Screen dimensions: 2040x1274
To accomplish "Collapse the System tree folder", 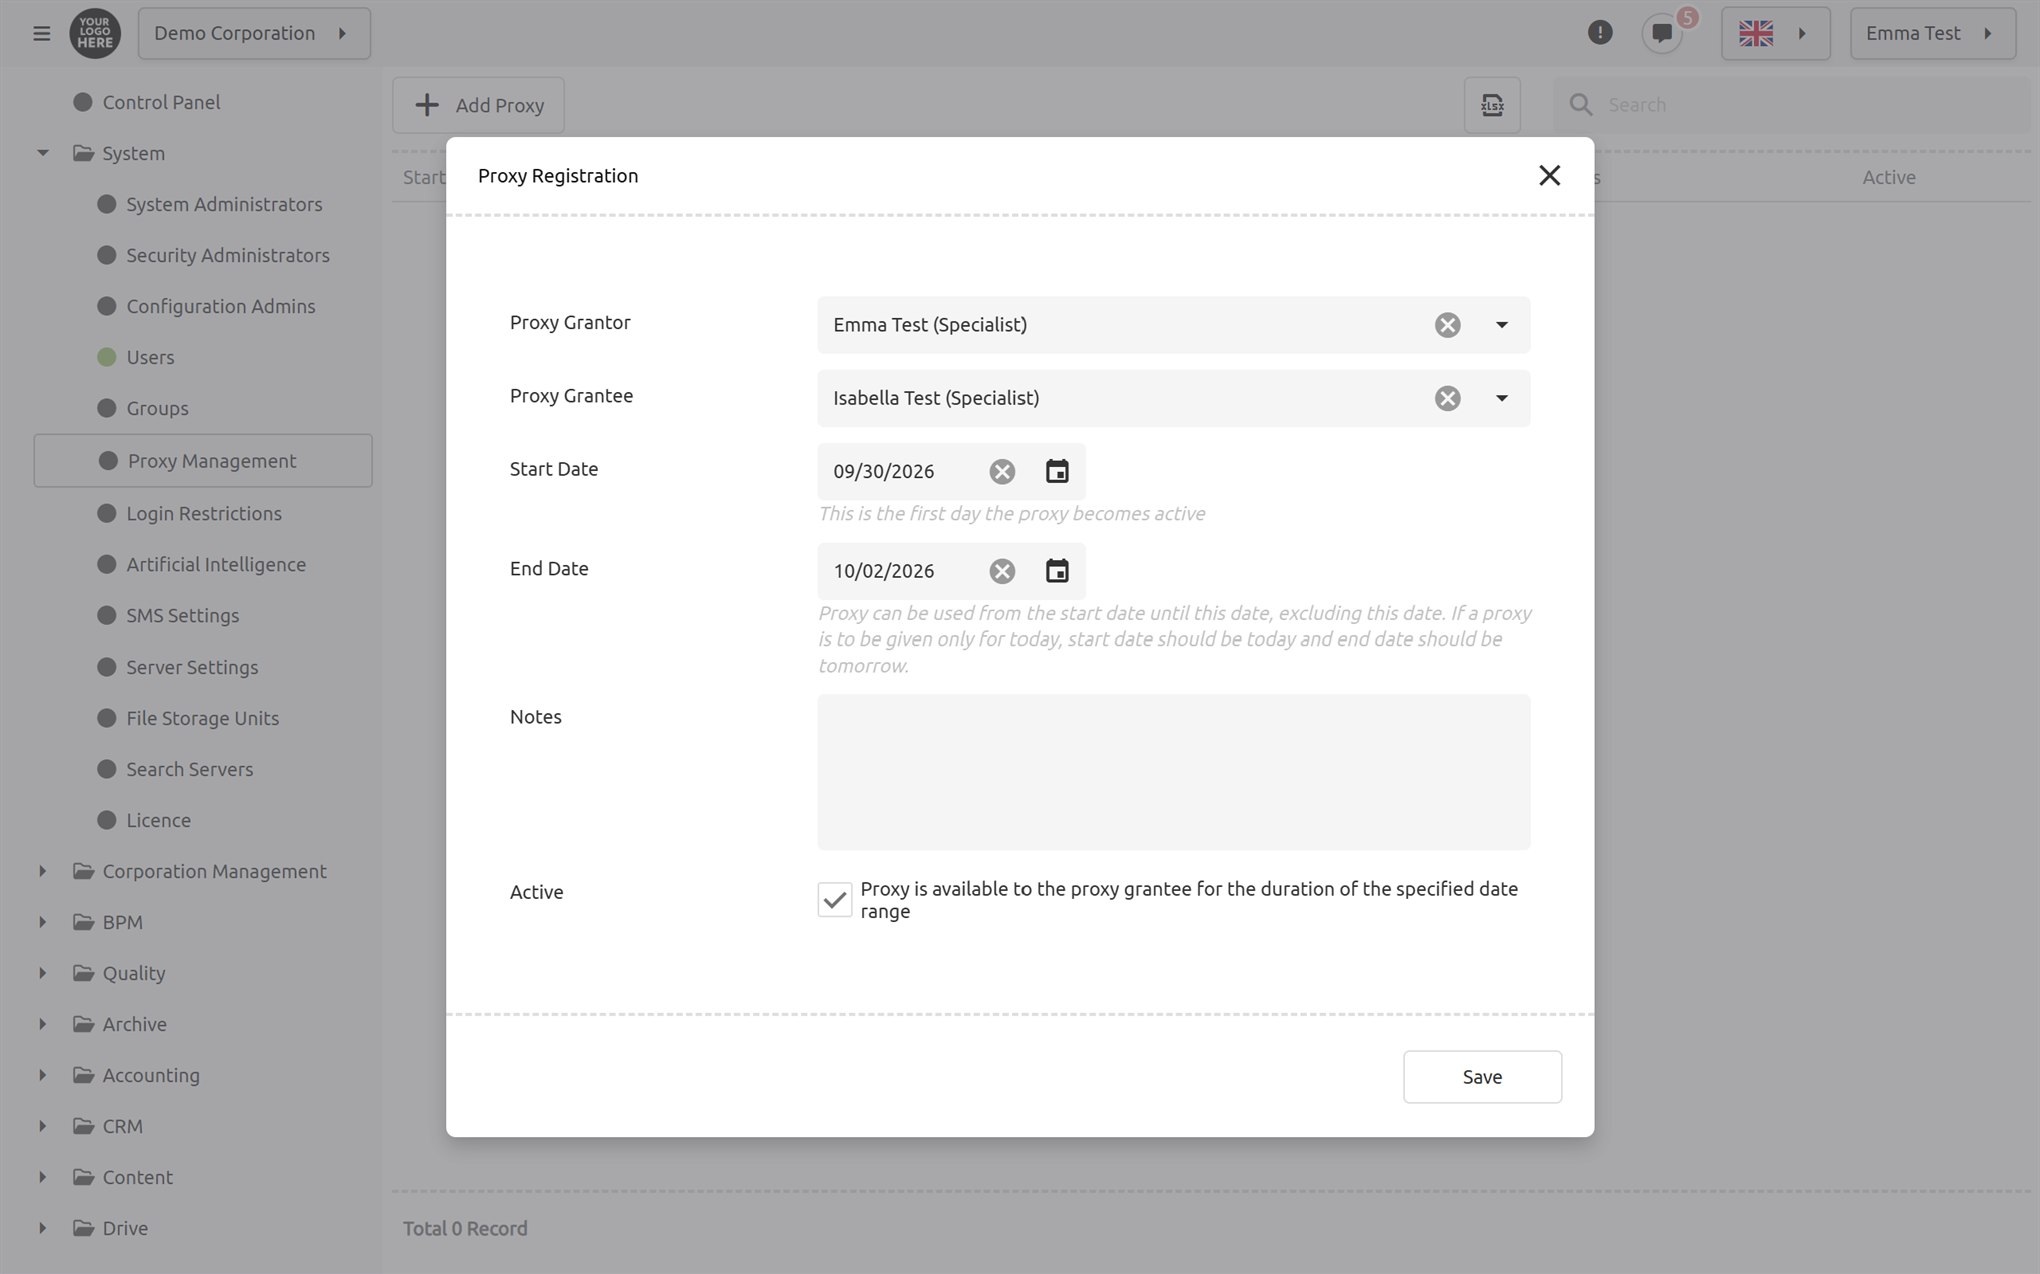I will [x=43, y=153].
